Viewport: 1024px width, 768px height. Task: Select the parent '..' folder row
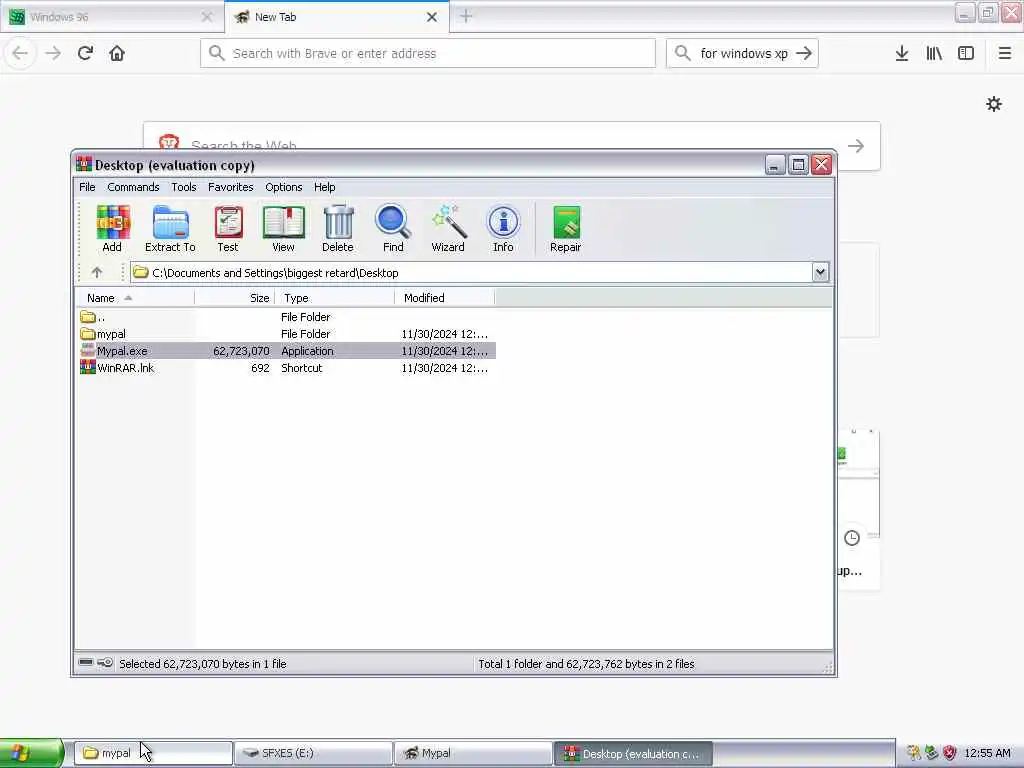286,317
